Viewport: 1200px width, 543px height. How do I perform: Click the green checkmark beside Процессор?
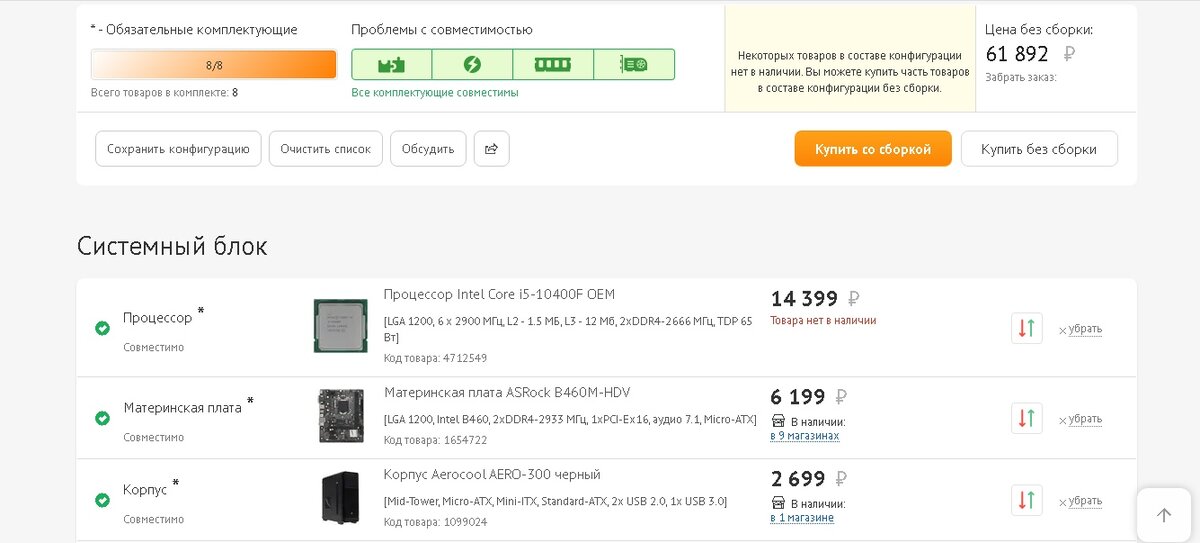point(102,328)
